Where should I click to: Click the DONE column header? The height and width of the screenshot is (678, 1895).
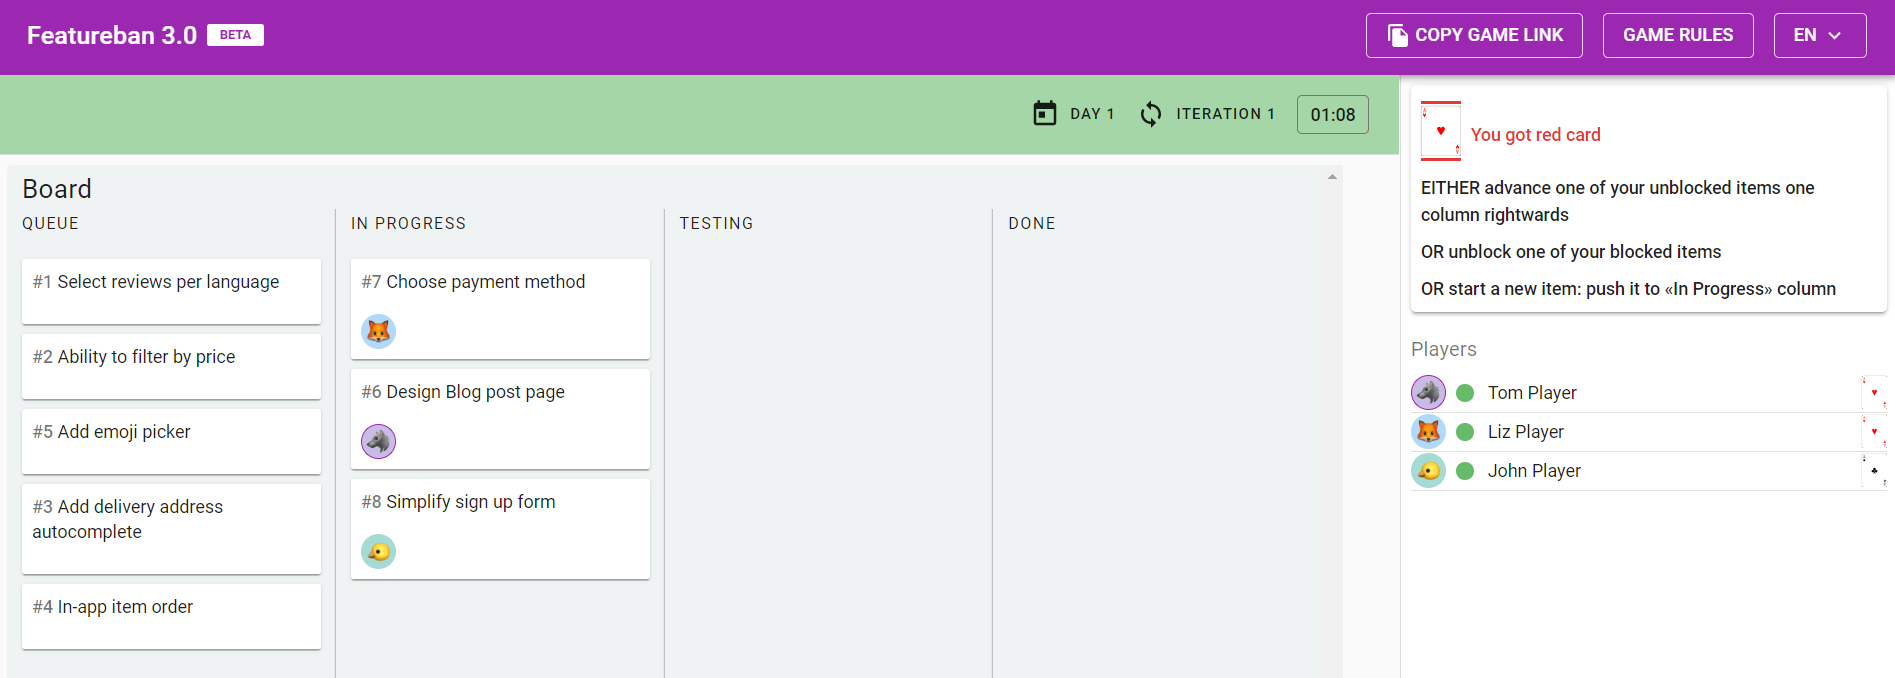pyautogui.click(x=1032, y=223)
